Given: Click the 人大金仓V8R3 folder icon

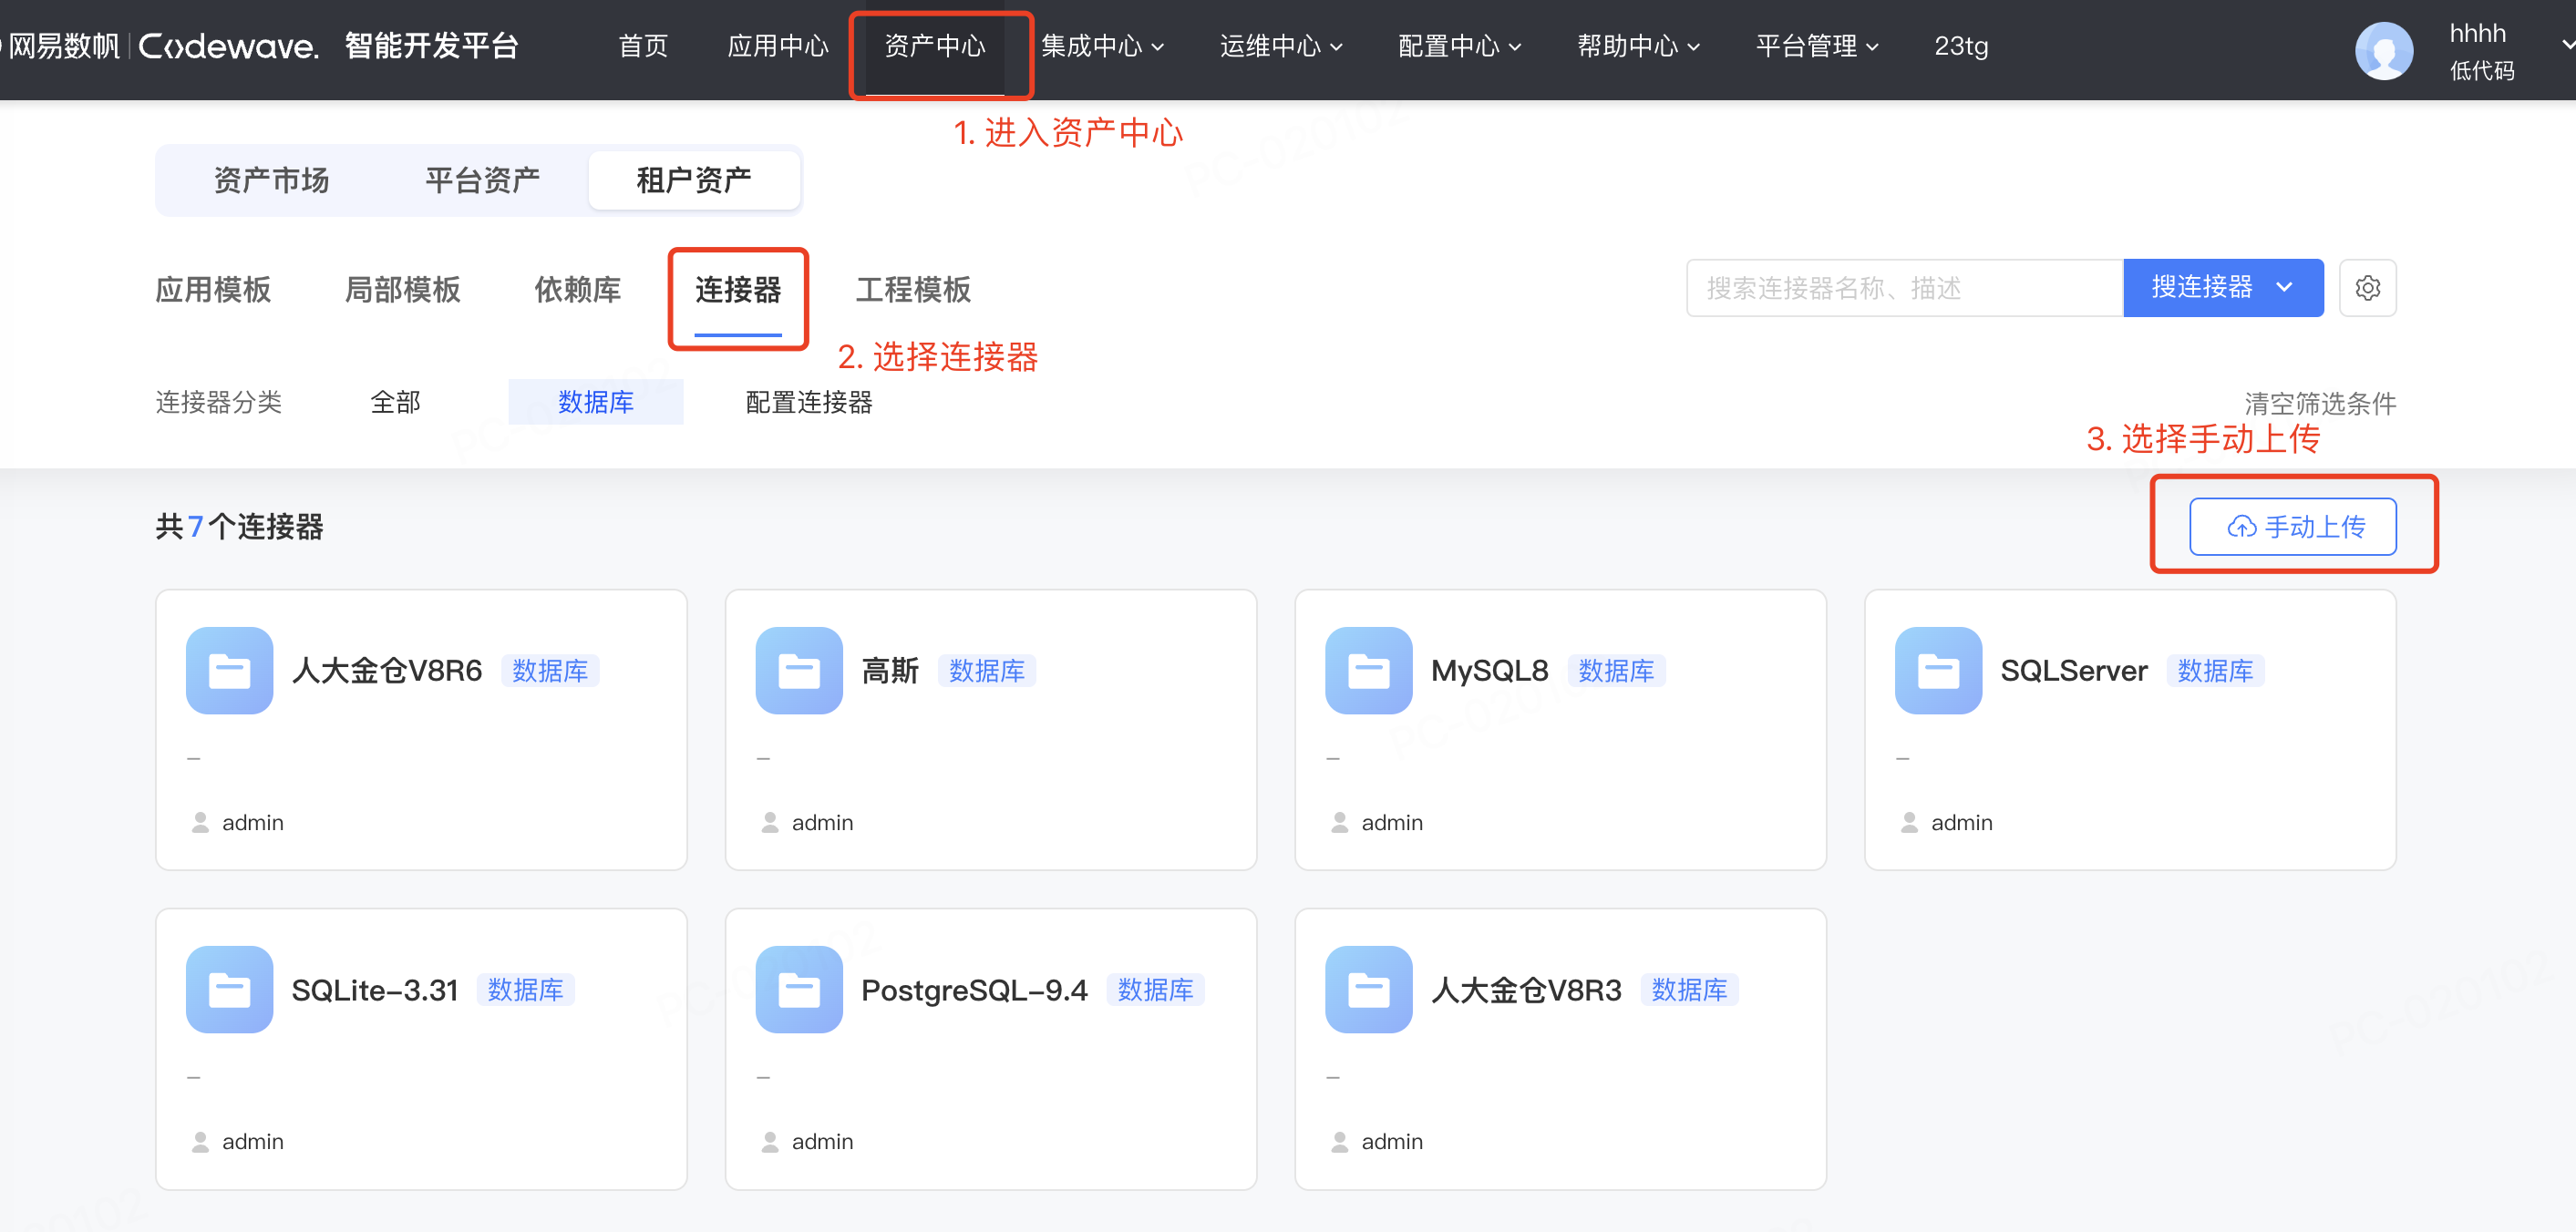Looking at the screenshot, I should [1368, 989].
